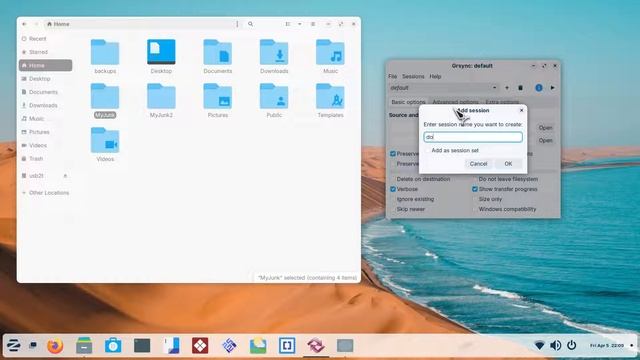Open the Grsync icon in the dock
The image size is (640, 360).
pos(316,346)
